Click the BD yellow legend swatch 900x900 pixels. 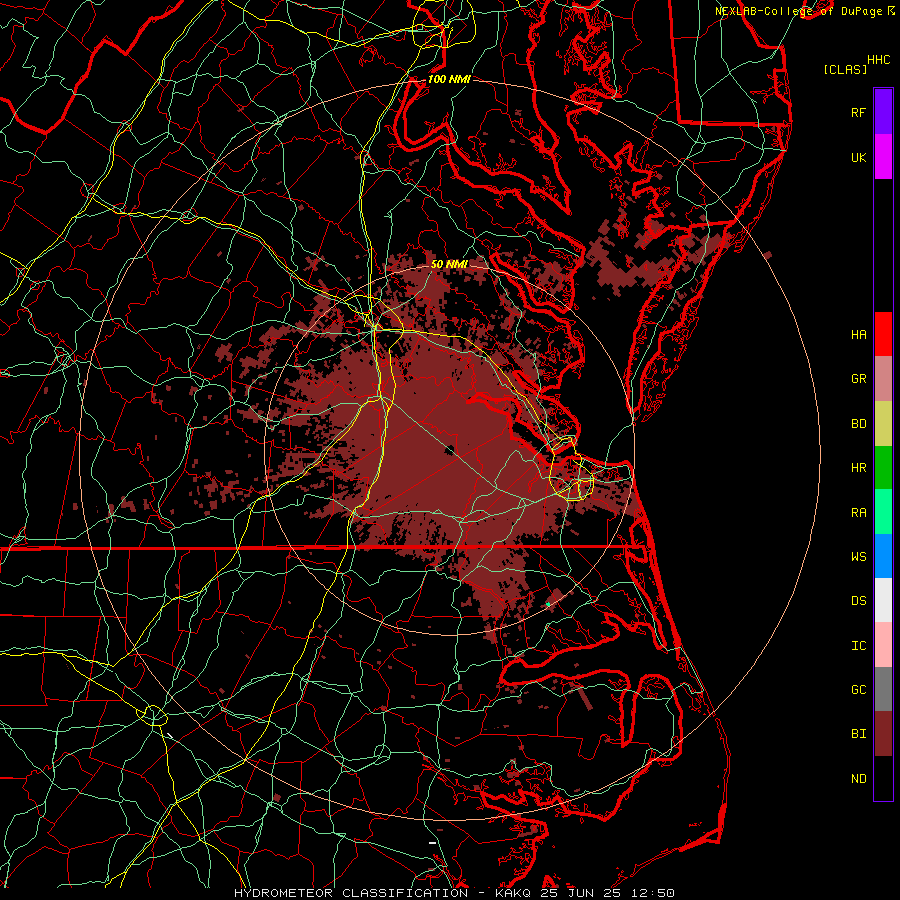(x=883, y=424)
